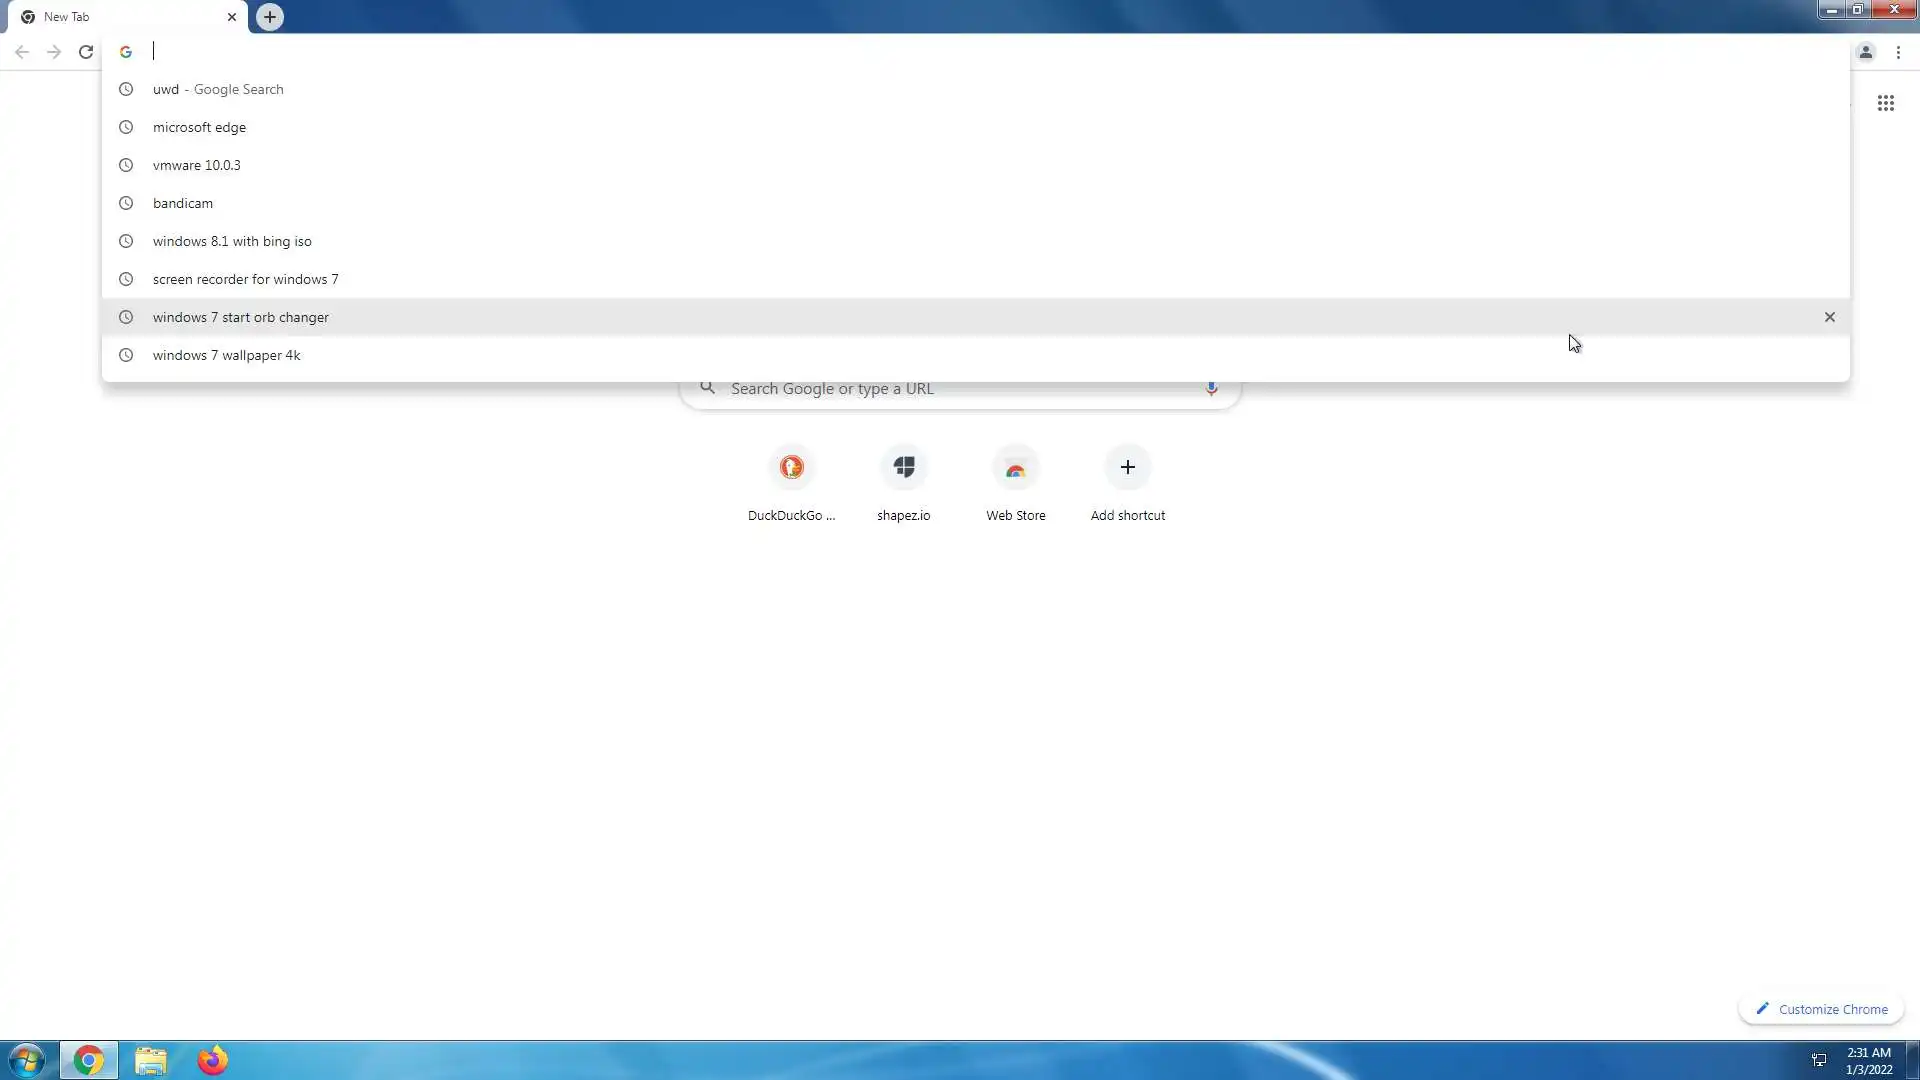Close the New Tab tab
The height and width of the screenshot is (1080, 1920).
(x=232, y=17)
